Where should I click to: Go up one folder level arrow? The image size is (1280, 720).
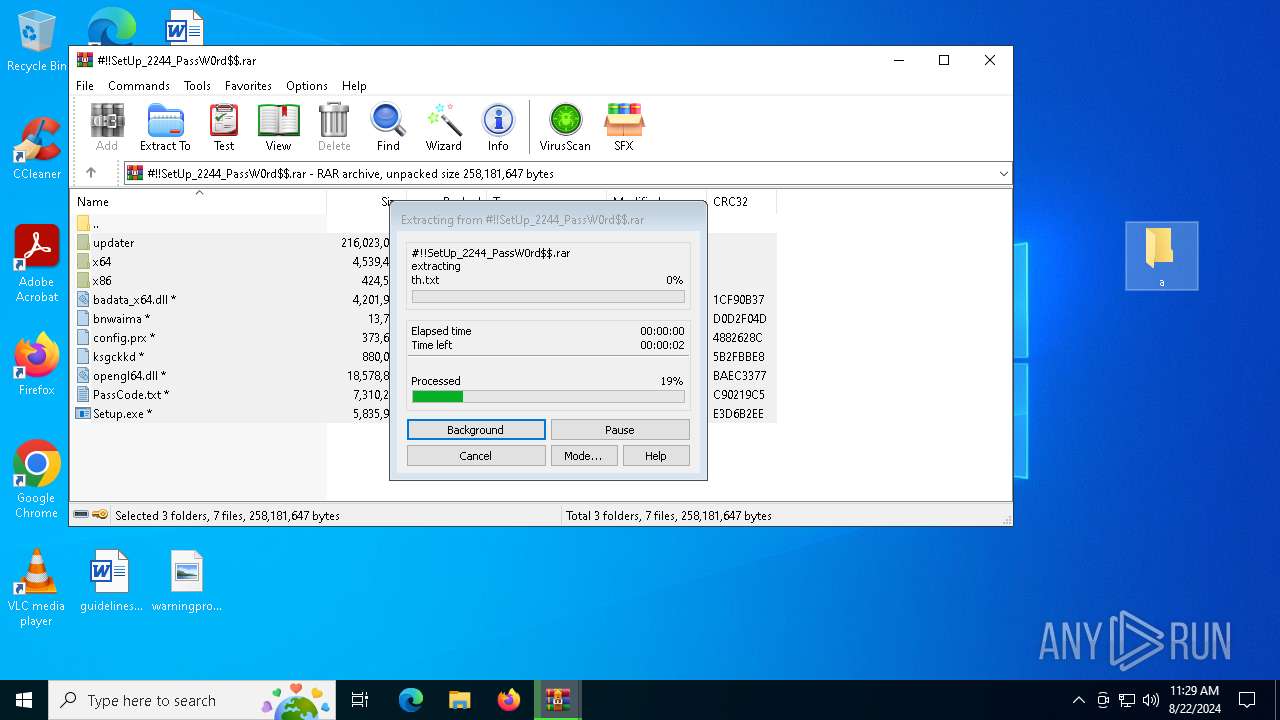point(90,173)
